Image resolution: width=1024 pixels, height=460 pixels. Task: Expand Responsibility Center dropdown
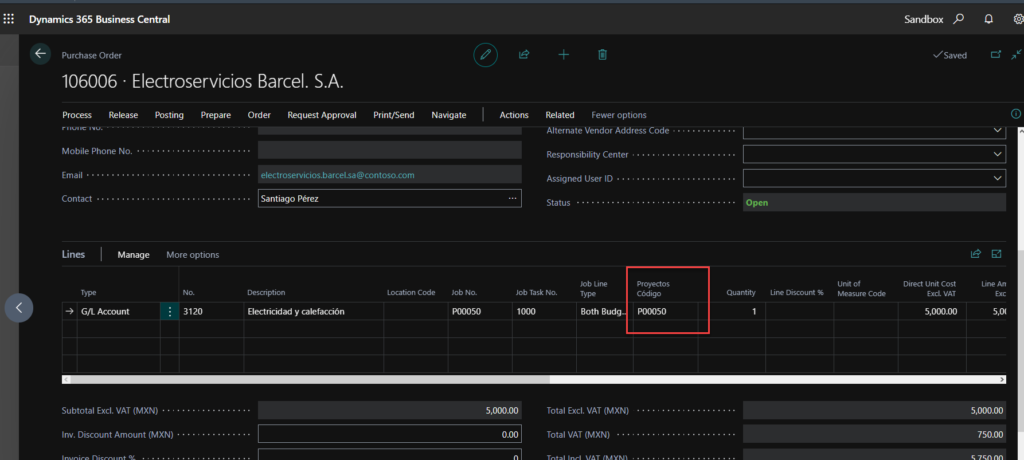(x=997, y=154)
